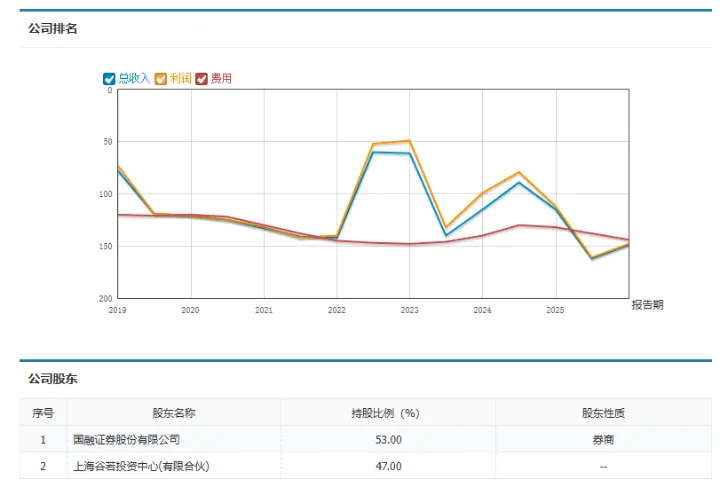Toggle the 利润 series checkbox
Screen dimensions: 720x488
(160, 79)
